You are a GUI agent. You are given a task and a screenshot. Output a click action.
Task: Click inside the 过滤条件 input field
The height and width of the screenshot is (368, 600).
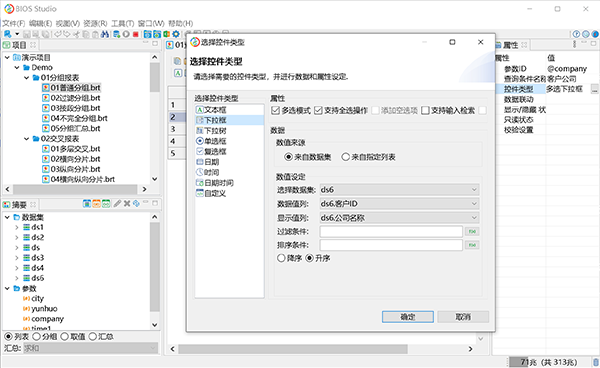391,231
